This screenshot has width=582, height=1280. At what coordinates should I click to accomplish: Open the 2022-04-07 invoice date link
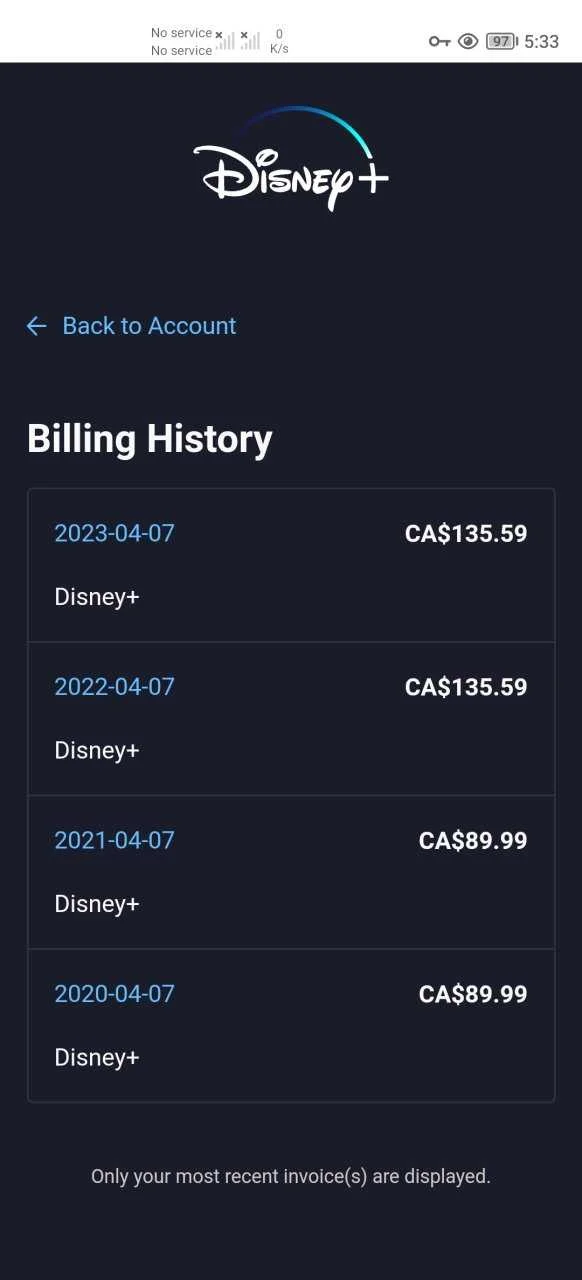coord(114,687)
